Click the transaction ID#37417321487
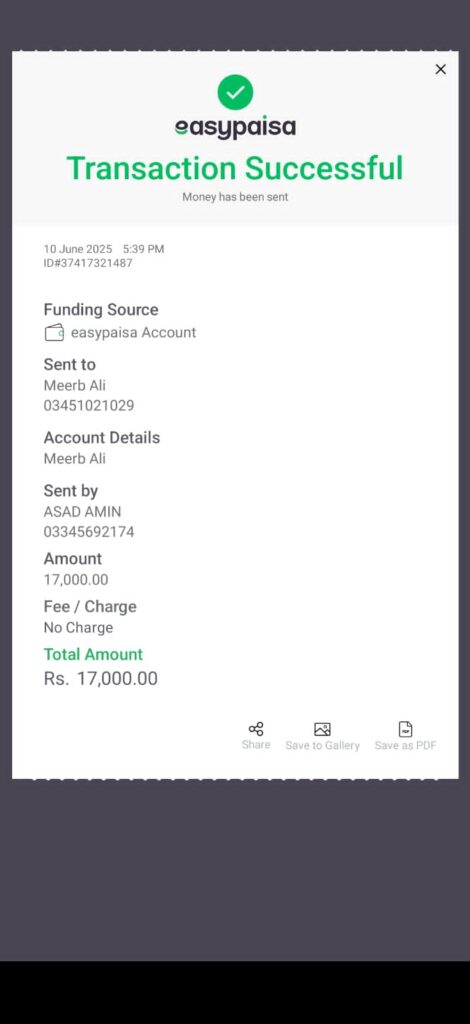 [x=88, y=263]
